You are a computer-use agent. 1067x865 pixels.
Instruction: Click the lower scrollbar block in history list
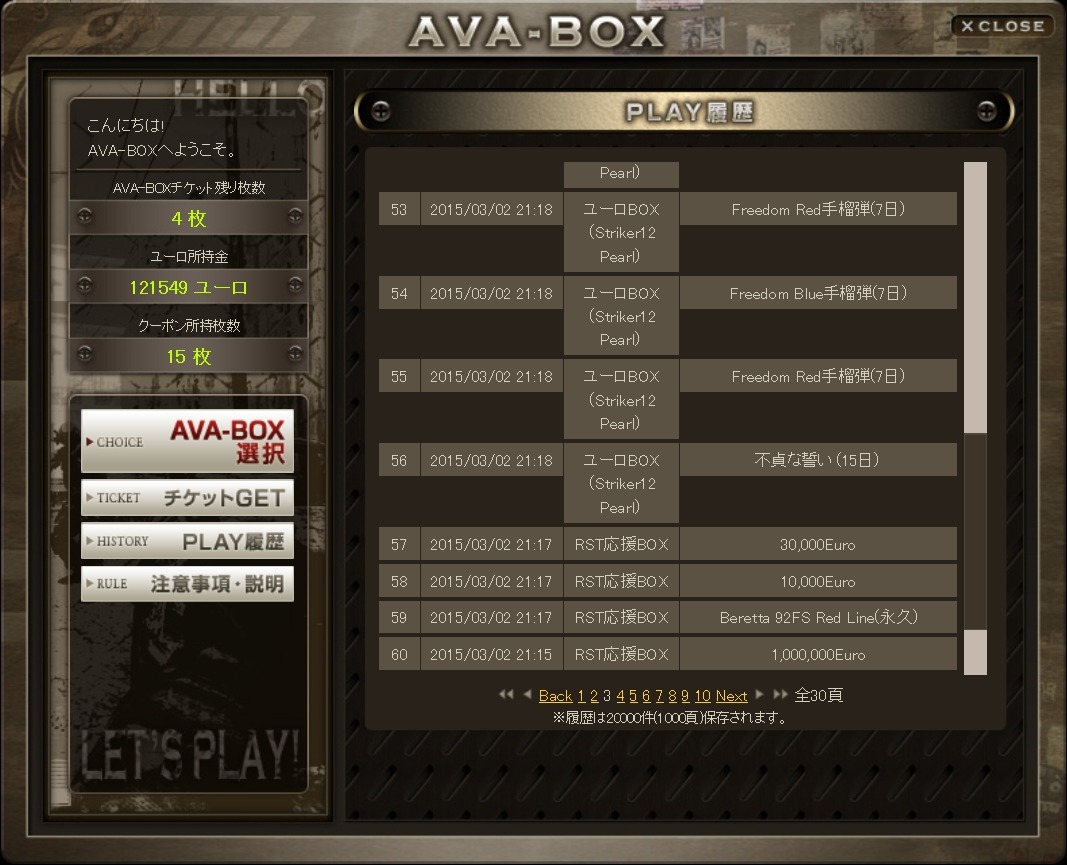pos(975,652)
